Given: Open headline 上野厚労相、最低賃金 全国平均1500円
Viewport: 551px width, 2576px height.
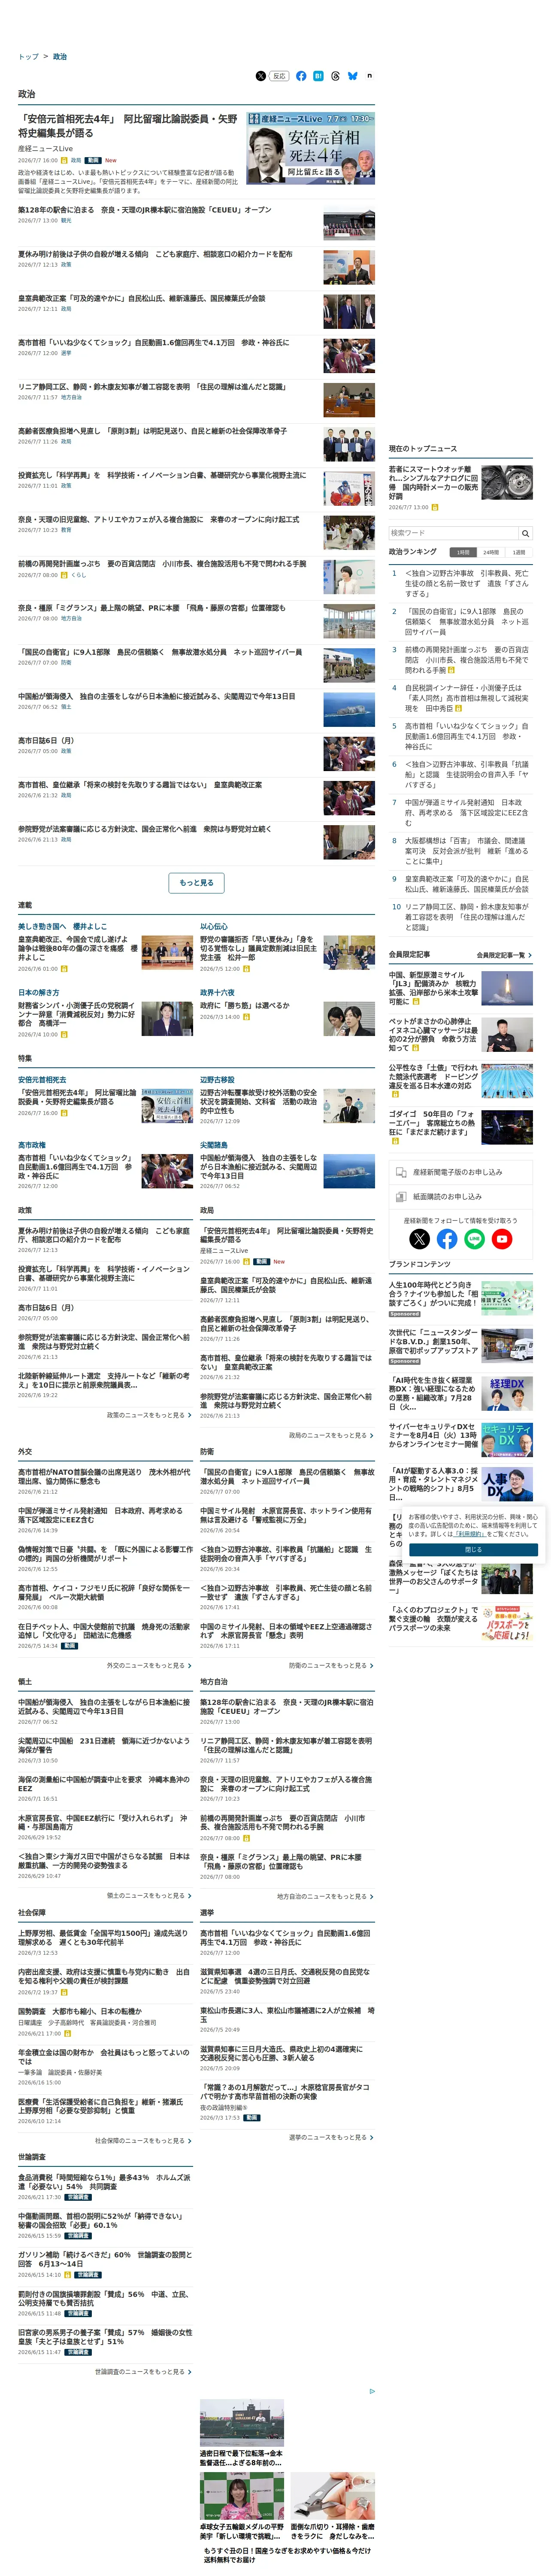Looking at the screenshot, I should click(x=102, y=1937).
